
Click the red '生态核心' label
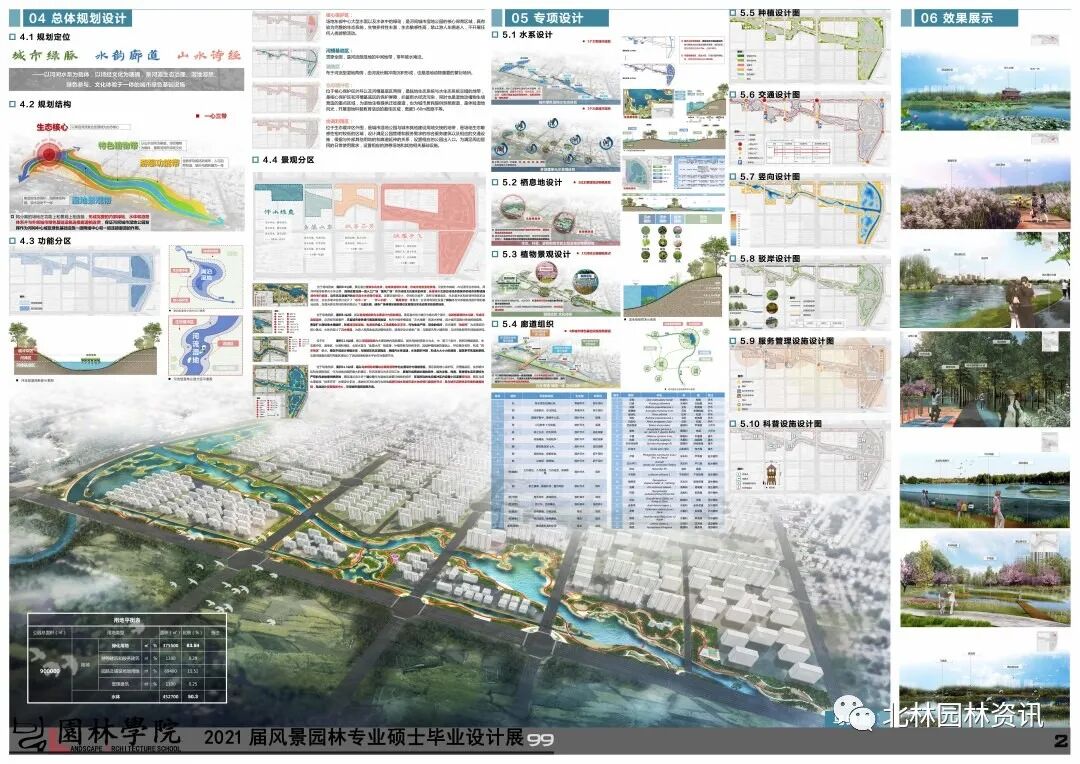(52, 127)
